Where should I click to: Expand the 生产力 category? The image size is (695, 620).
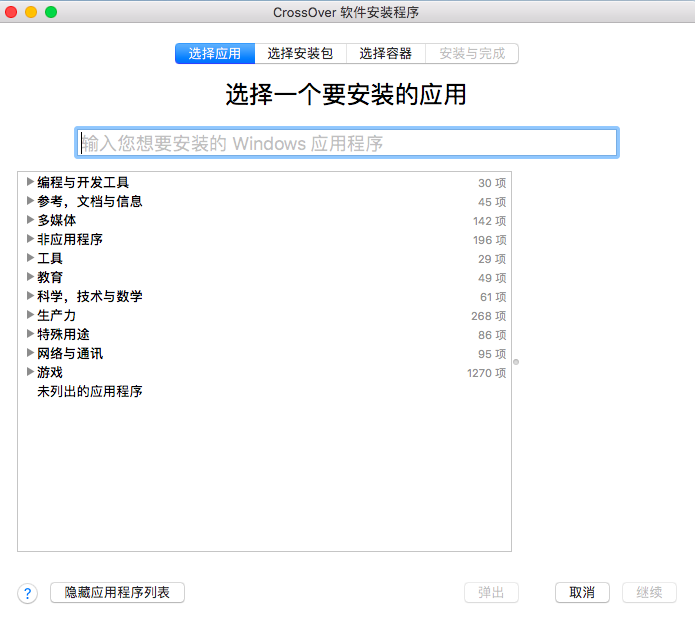click(30, 315)
